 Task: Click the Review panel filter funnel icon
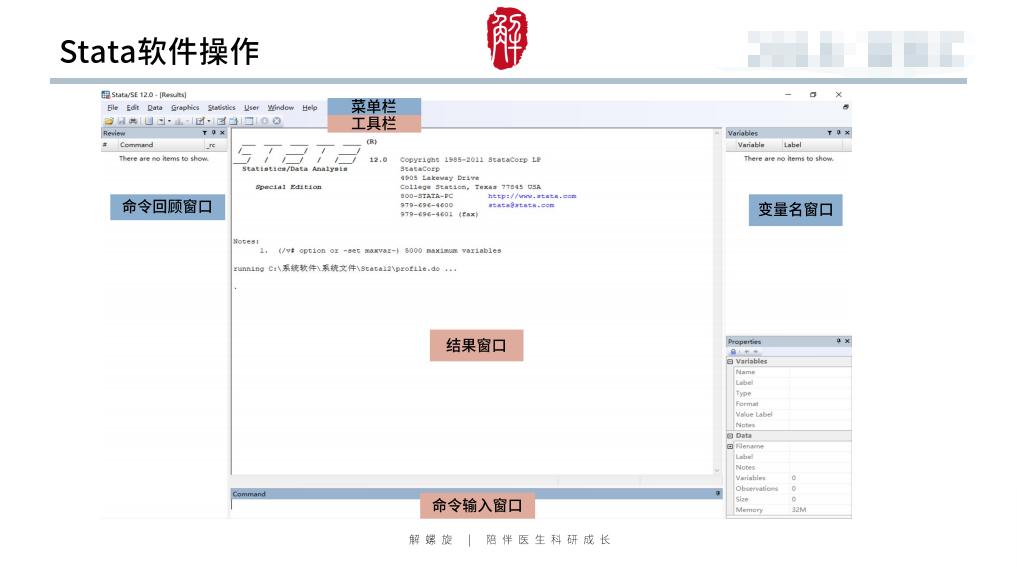click(x=205, y=133)
